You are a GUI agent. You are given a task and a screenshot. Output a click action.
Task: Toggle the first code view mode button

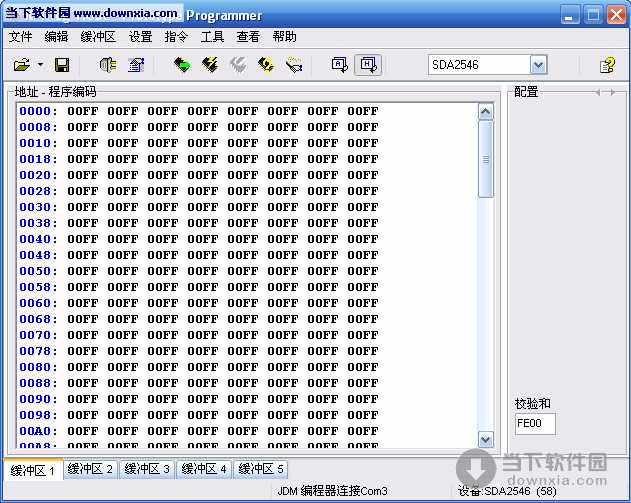coord(340,65)
